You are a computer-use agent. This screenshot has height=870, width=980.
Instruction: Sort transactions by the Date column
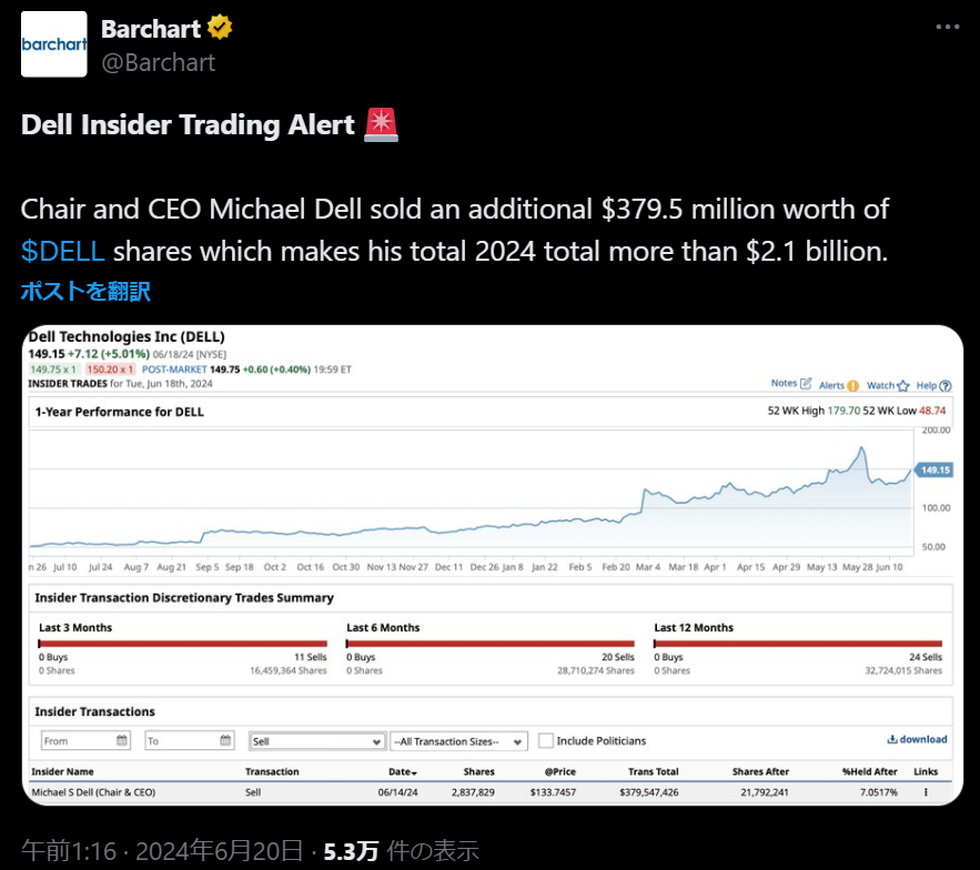tap(403, 772)
